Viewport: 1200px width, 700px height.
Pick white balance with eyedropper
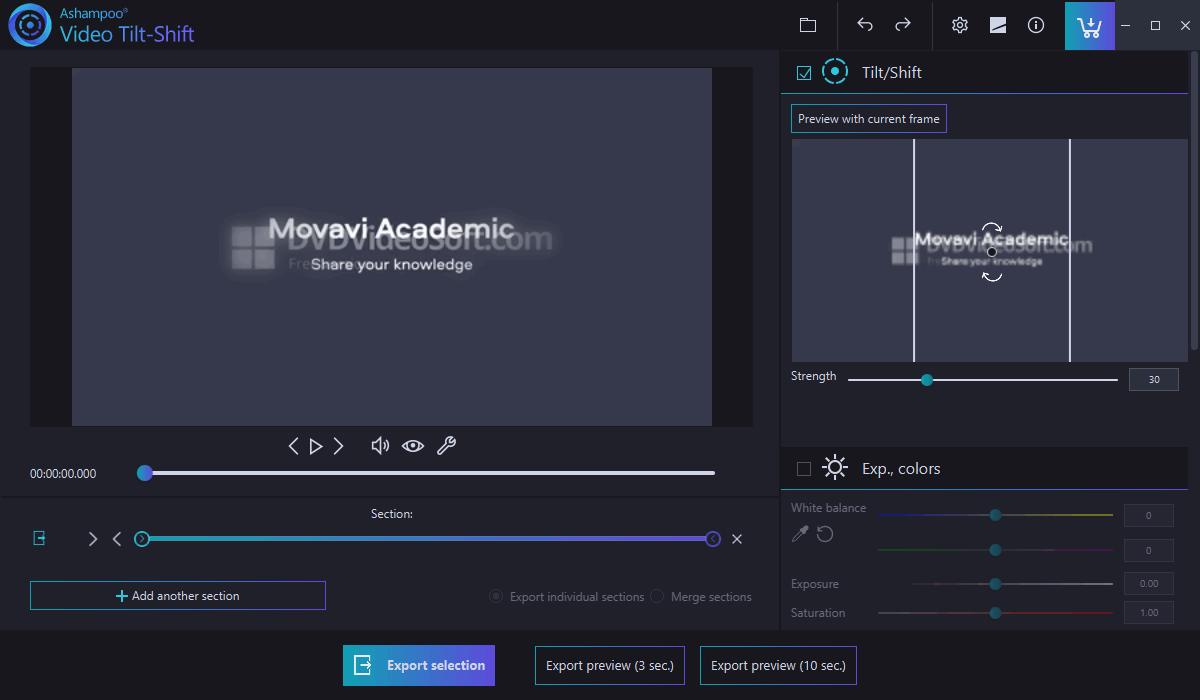[800, 534]
